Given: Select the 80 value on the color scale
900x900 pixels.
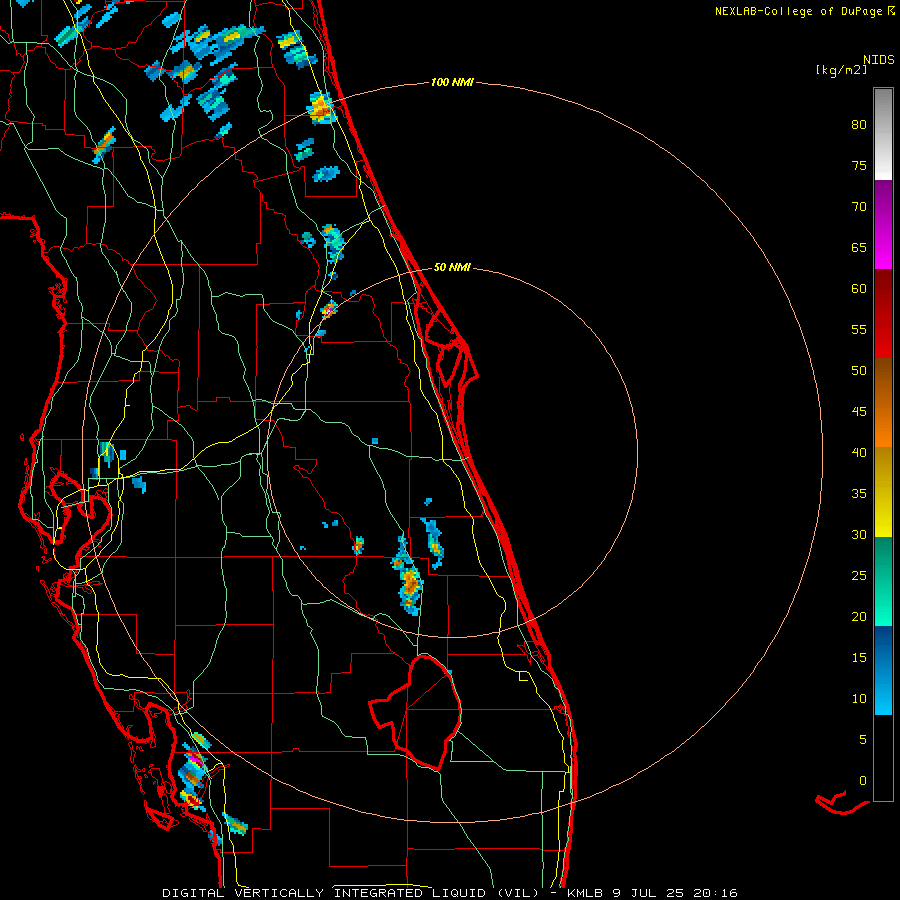Looking at the screenshot, I should pyautogui.click(x=859, y=125).
